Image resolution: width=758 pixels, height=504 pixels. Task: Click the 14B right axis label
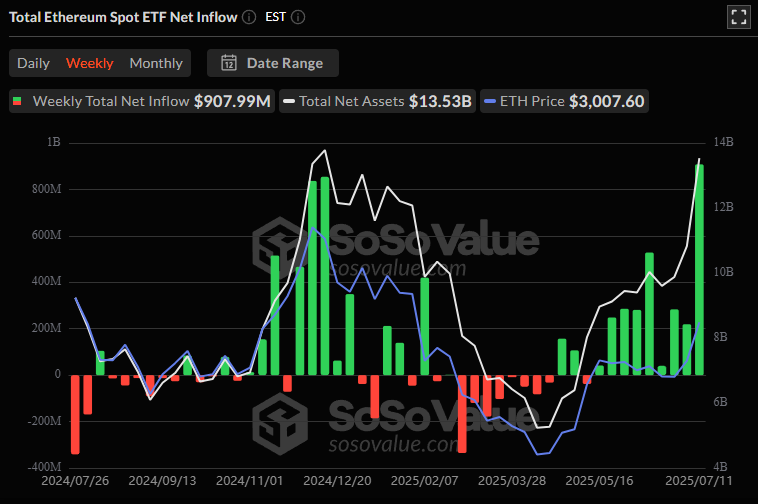coord(724,142)
